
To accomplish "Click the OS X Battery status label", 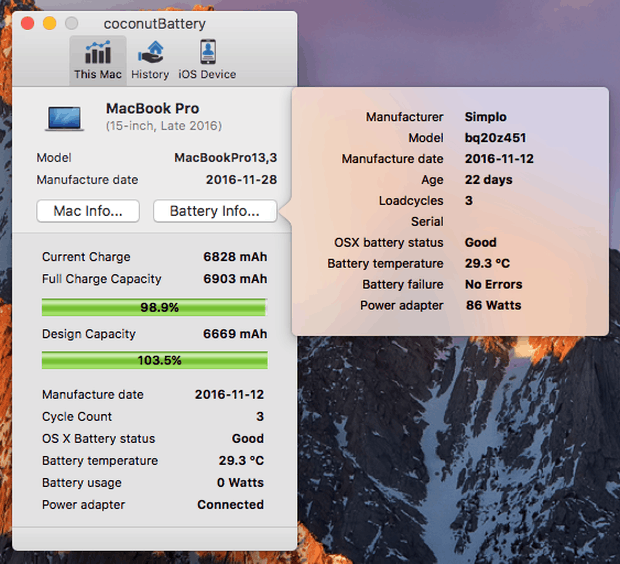I will (98, 439).
